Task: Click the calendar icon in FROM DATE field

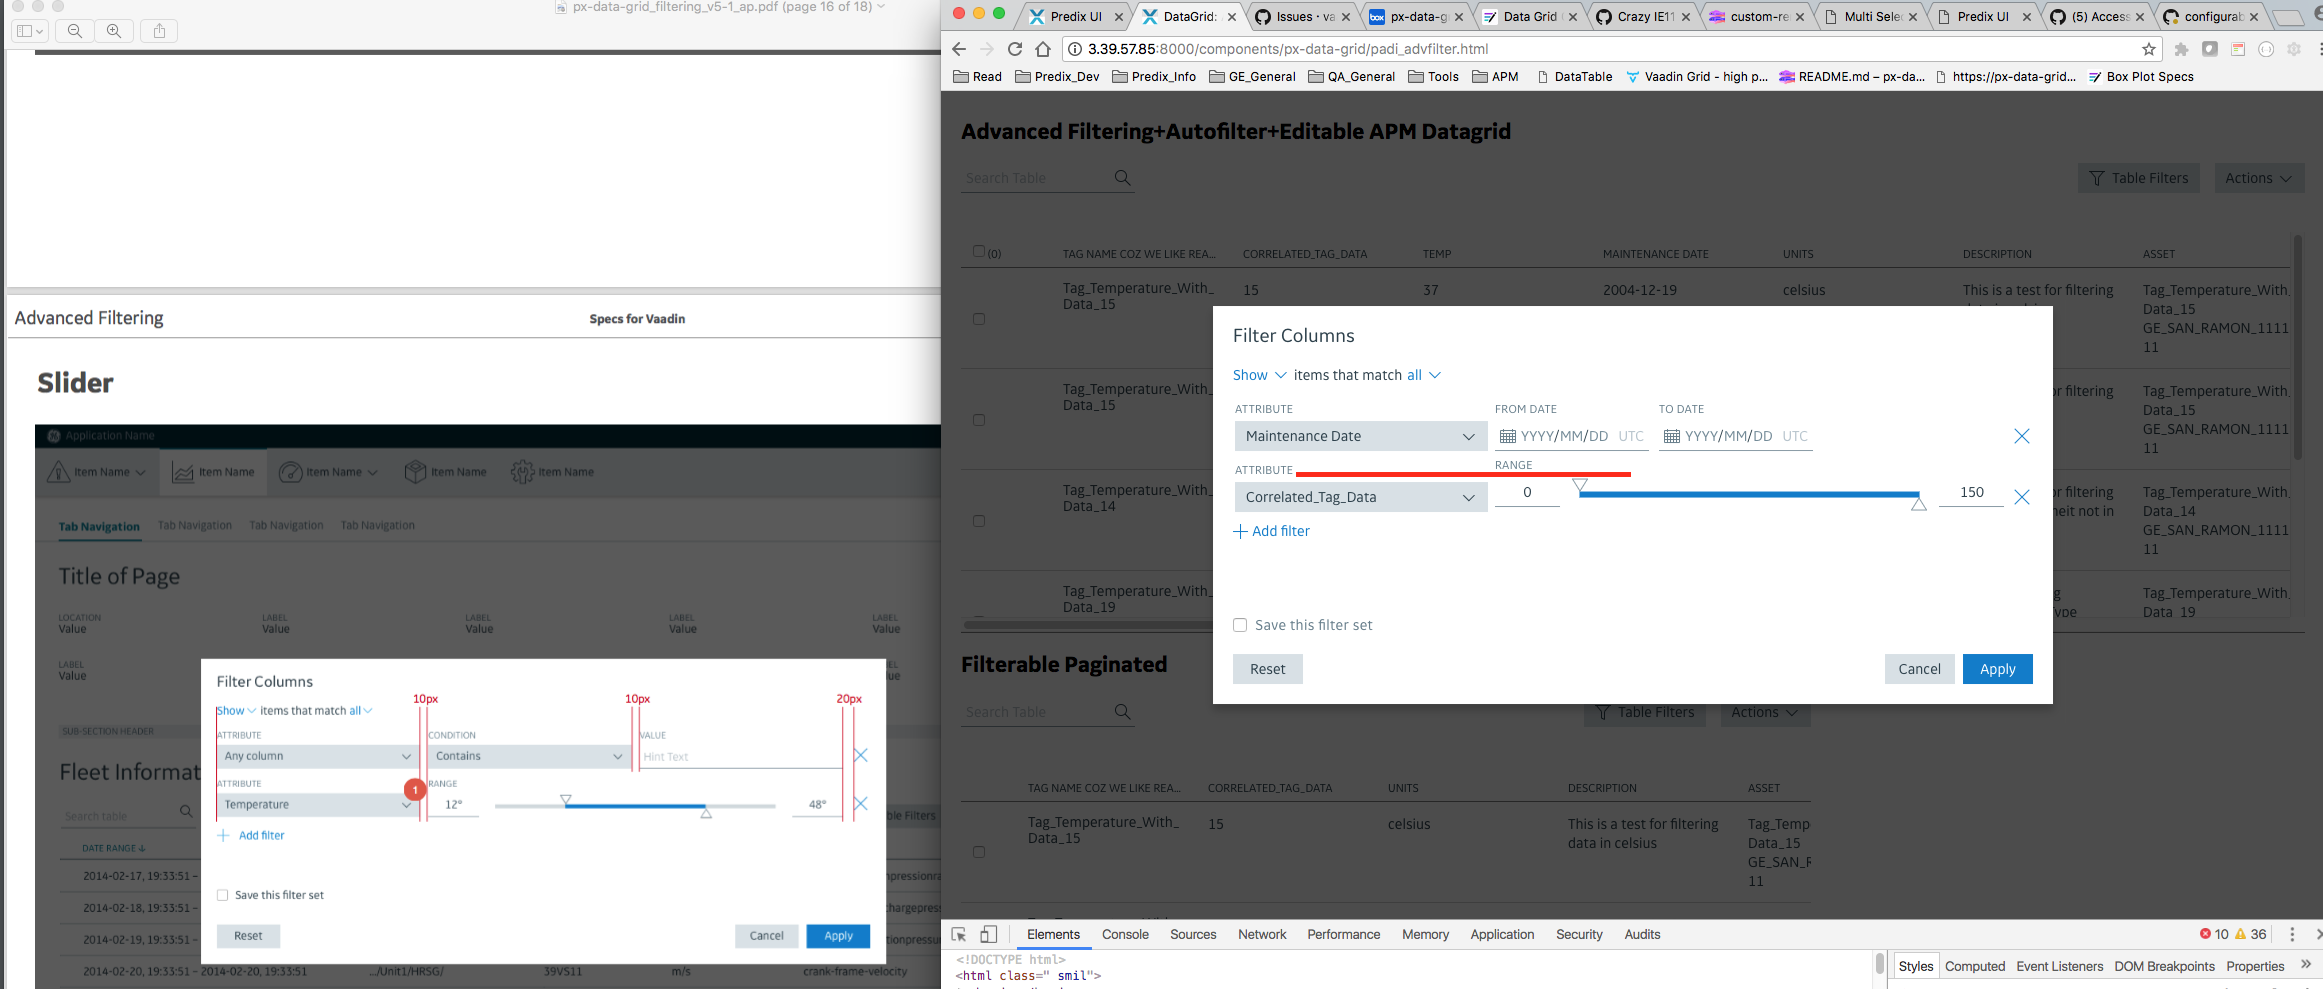Action: point(1507,435)
